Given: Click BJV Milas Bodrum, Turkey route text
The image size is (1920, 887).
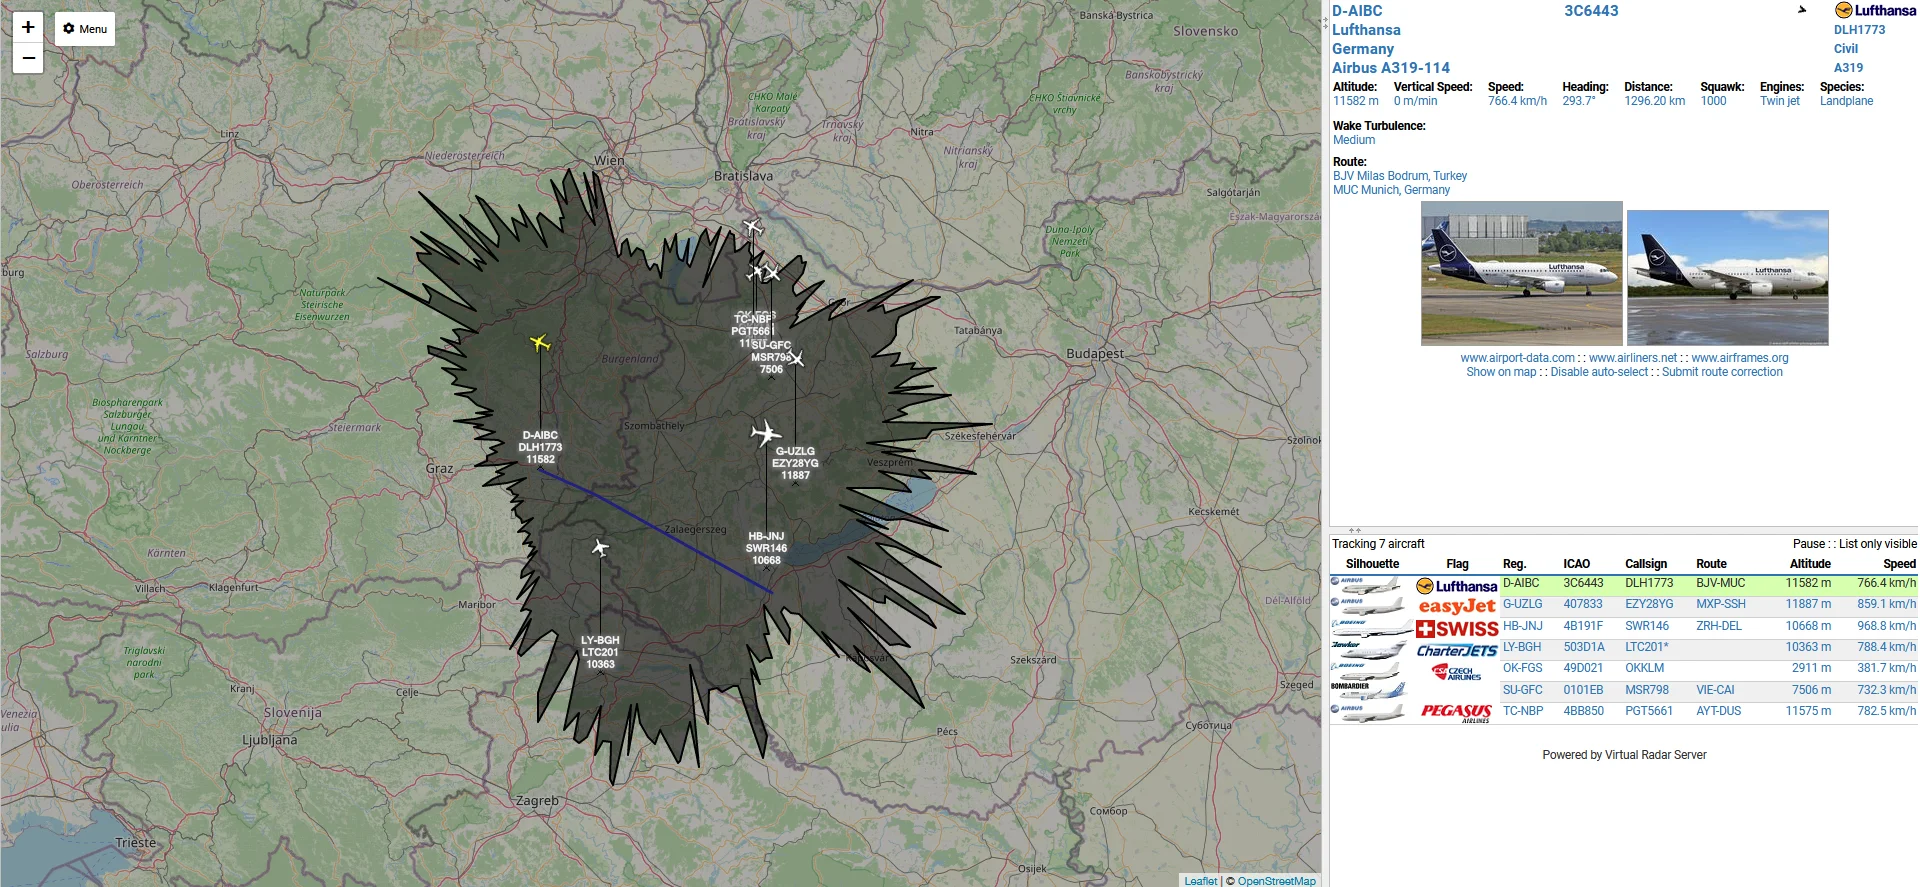Looking at the screenshot, I should coord(1399,176).
